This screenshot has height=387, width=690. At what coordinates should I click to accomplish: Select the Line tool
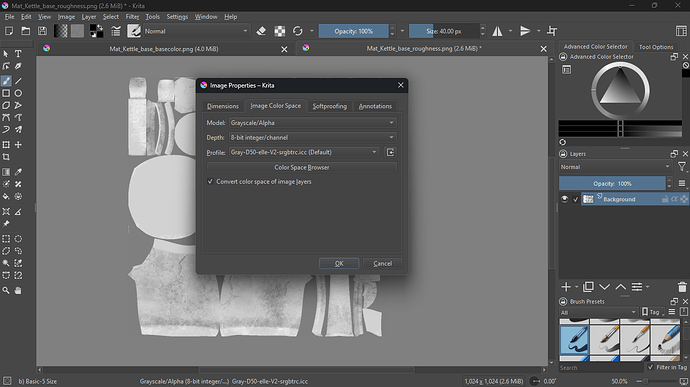coord(18,81)
